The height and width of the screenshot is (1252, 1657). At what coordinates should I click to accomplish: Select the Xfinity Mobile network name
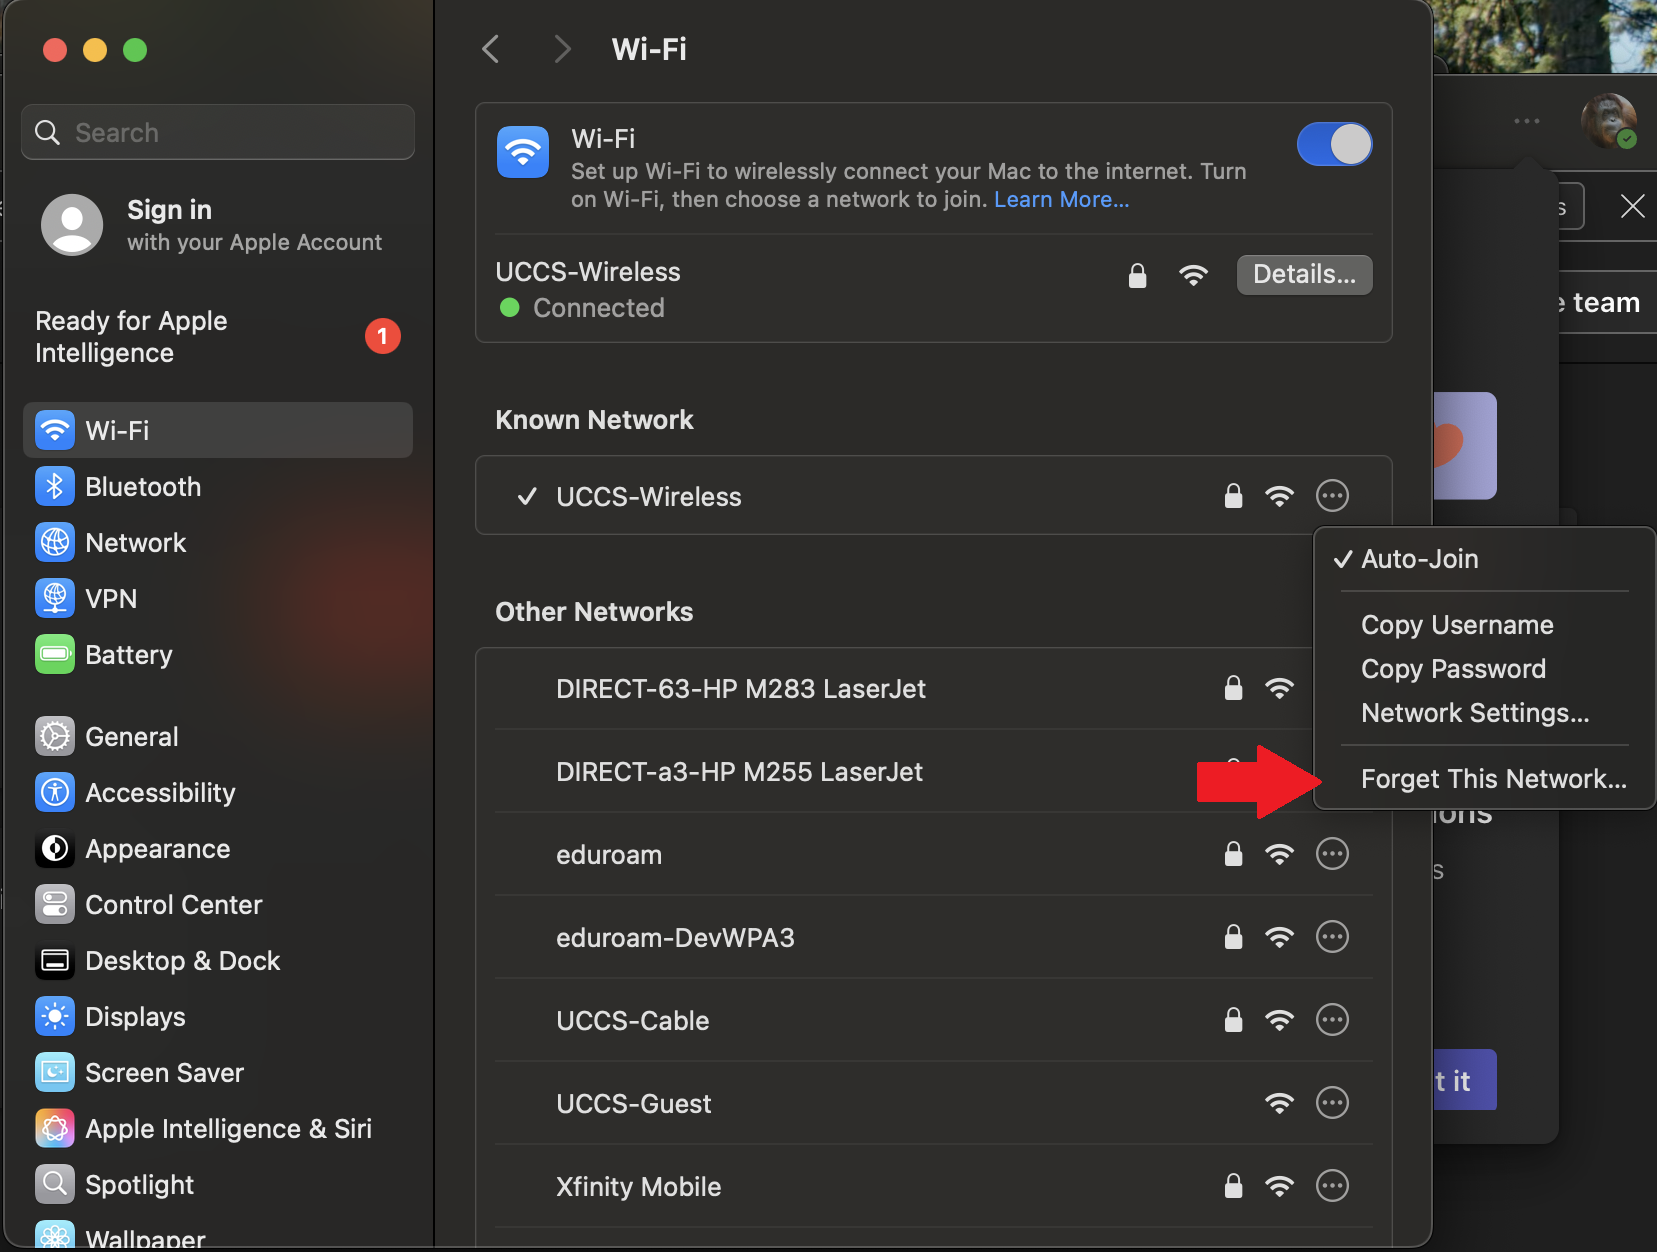[x=638, y=1187]
